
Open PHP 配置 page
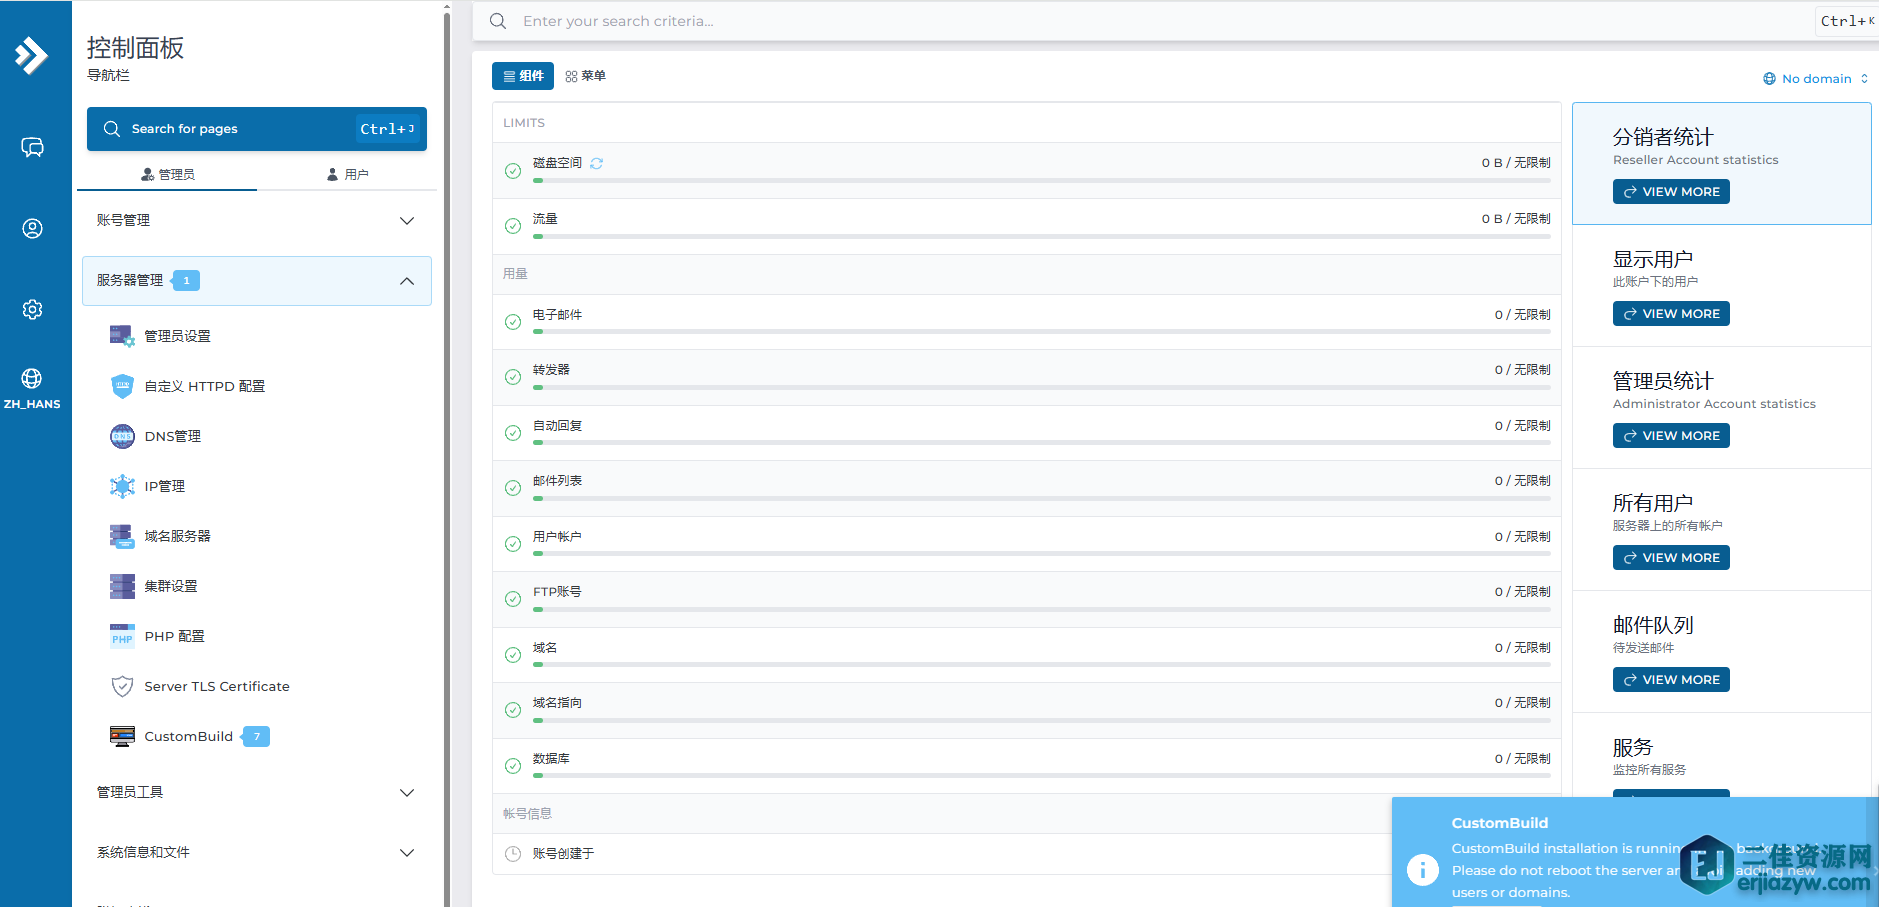point(174,636)
